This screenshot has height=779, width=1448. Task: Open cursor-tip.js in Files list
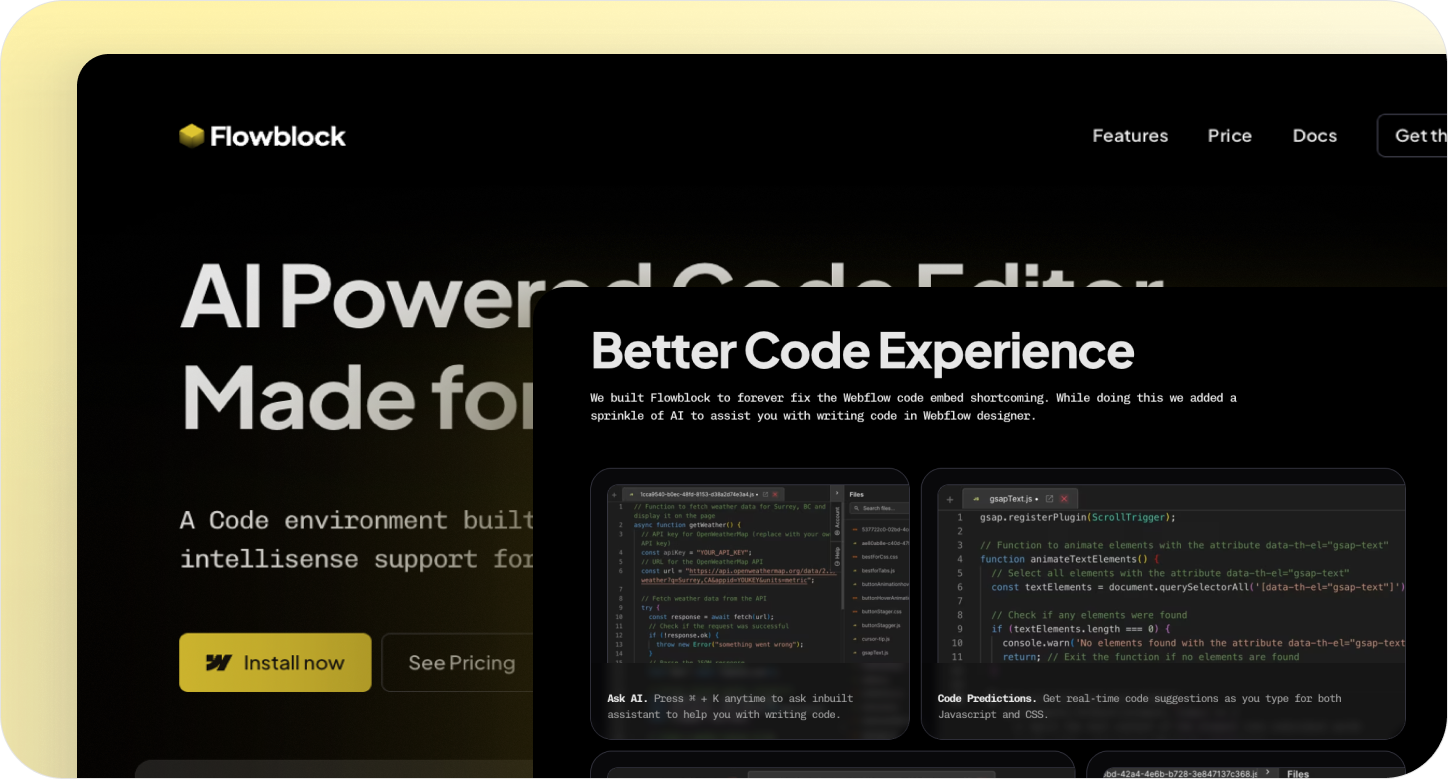(x=872, y=639)
